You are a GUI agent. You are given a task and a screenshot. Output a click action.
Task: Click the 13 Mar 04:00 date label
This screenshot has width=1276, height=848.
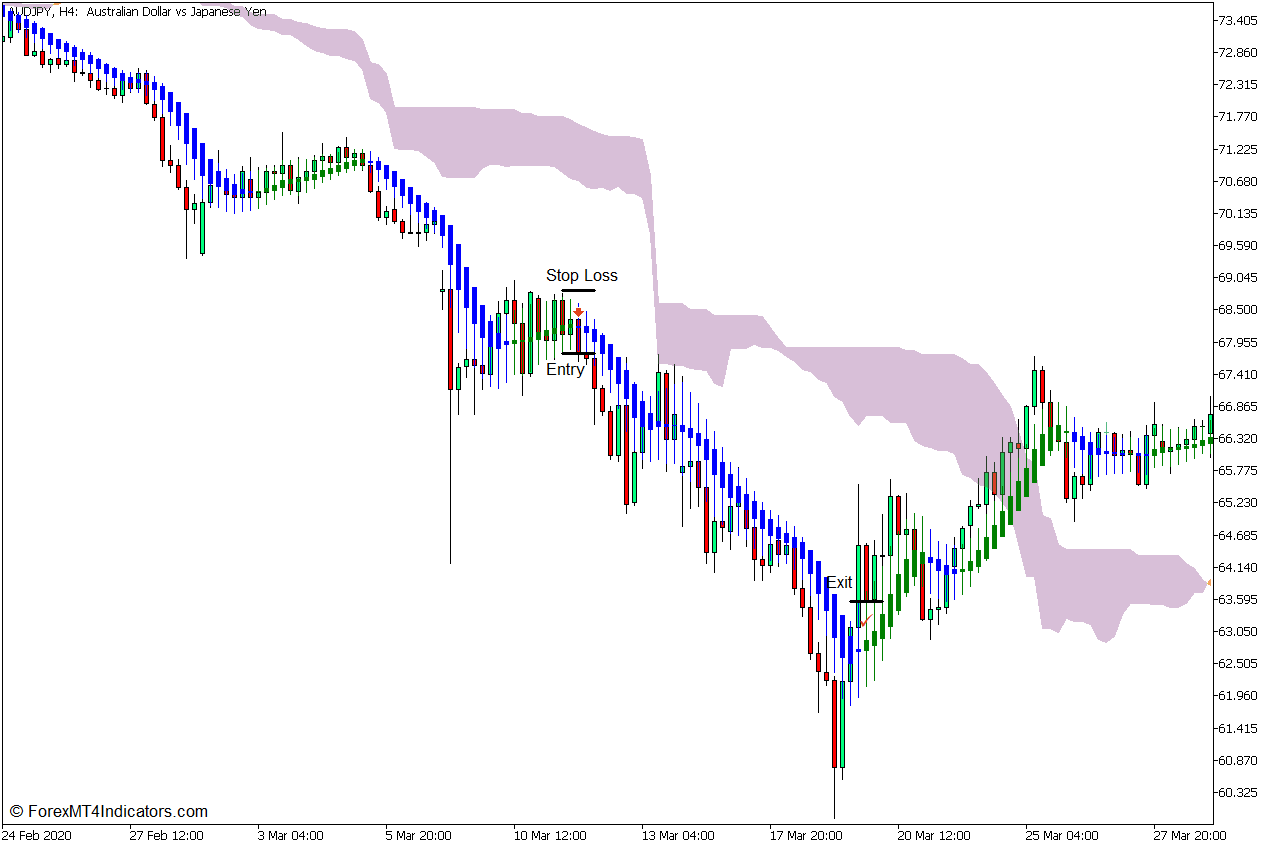coord(678,835)
